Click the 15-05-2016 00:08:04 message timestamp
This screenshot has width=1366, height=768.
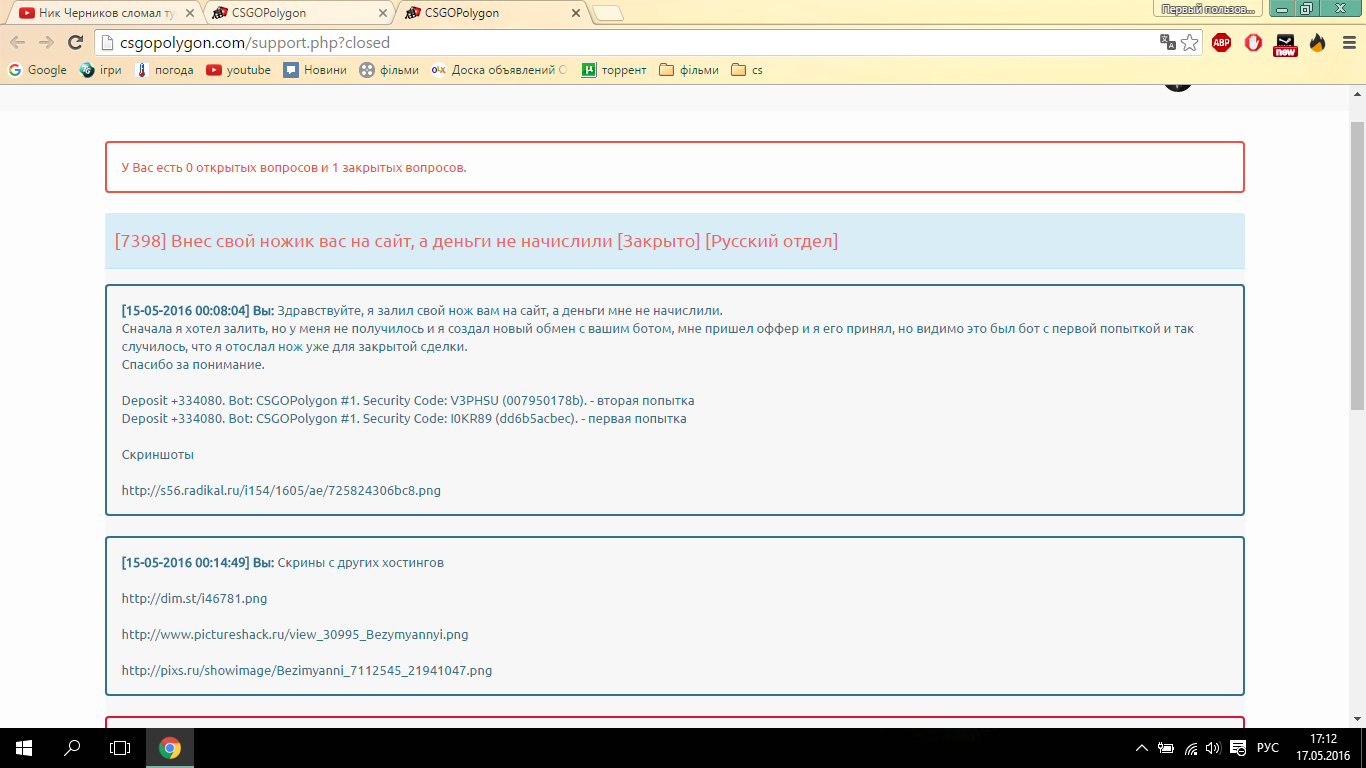(x=185, y=311)
